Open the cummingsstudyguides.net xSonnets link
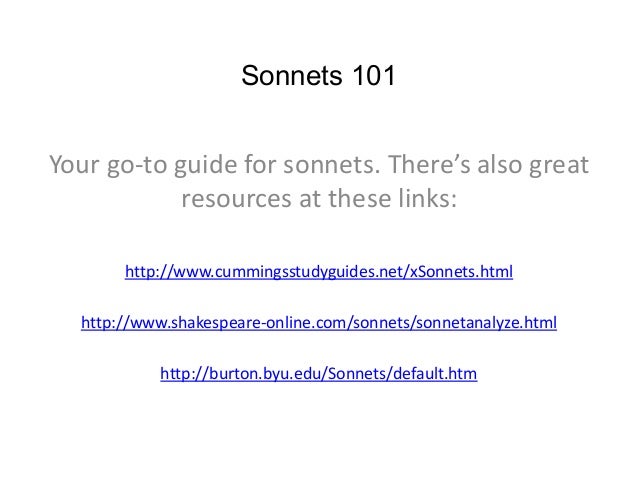Screen dimensions: 638x479 tap(318, 272)
